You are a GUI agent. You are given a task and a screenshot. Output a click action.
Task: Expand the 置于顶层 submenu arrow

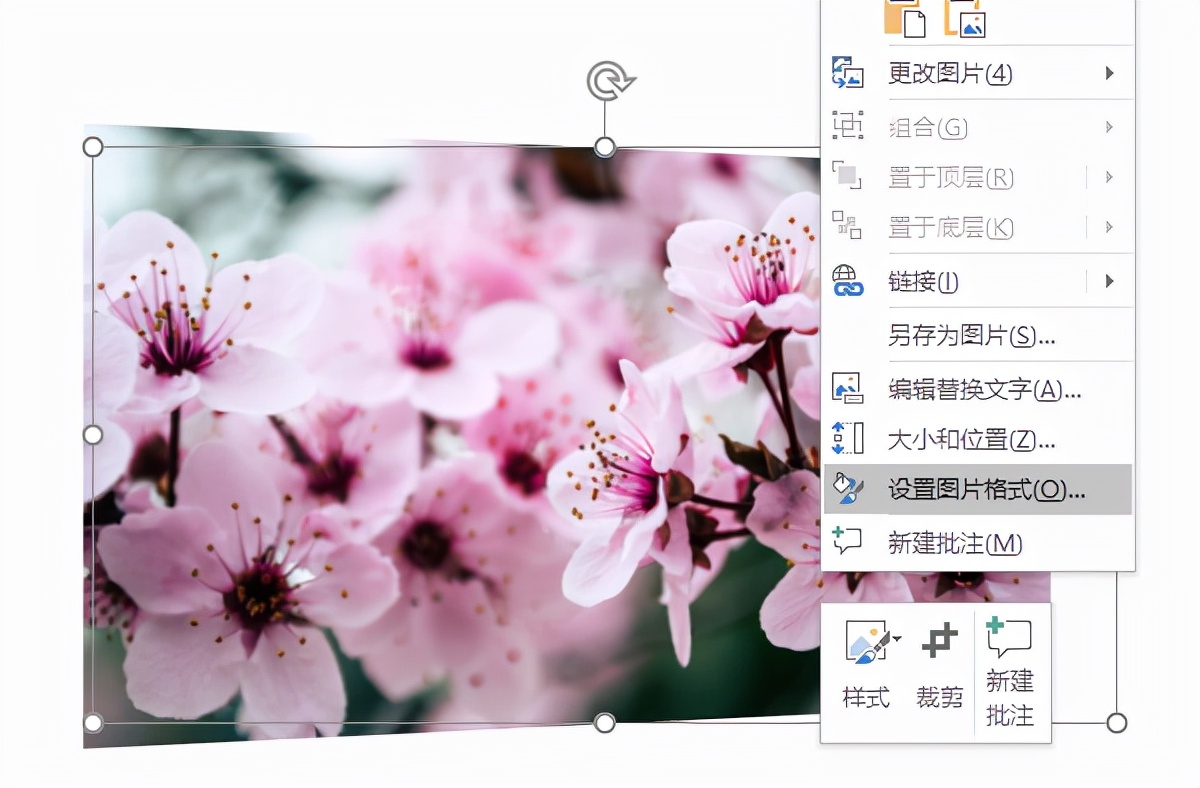click(x=1109, y=177)
